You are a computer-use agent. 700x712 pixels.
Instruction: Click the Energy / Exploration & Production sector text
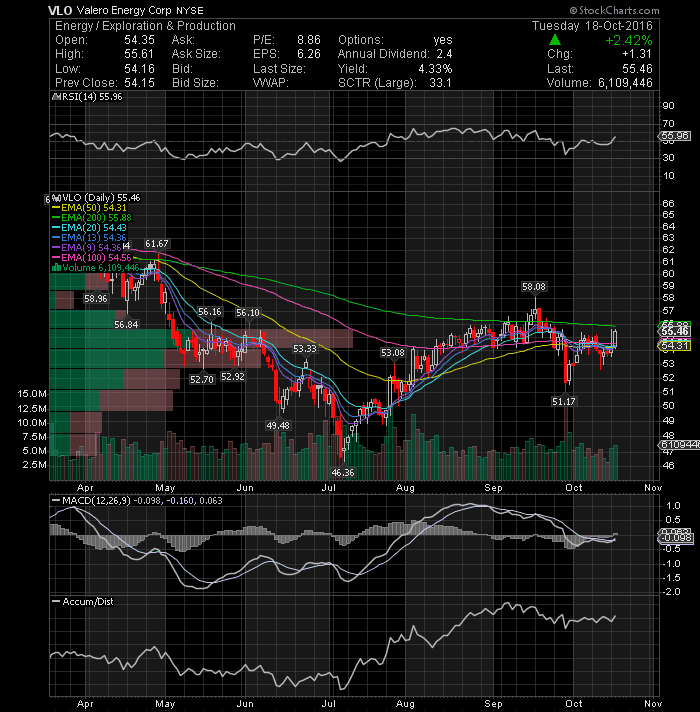pos(145,26)
